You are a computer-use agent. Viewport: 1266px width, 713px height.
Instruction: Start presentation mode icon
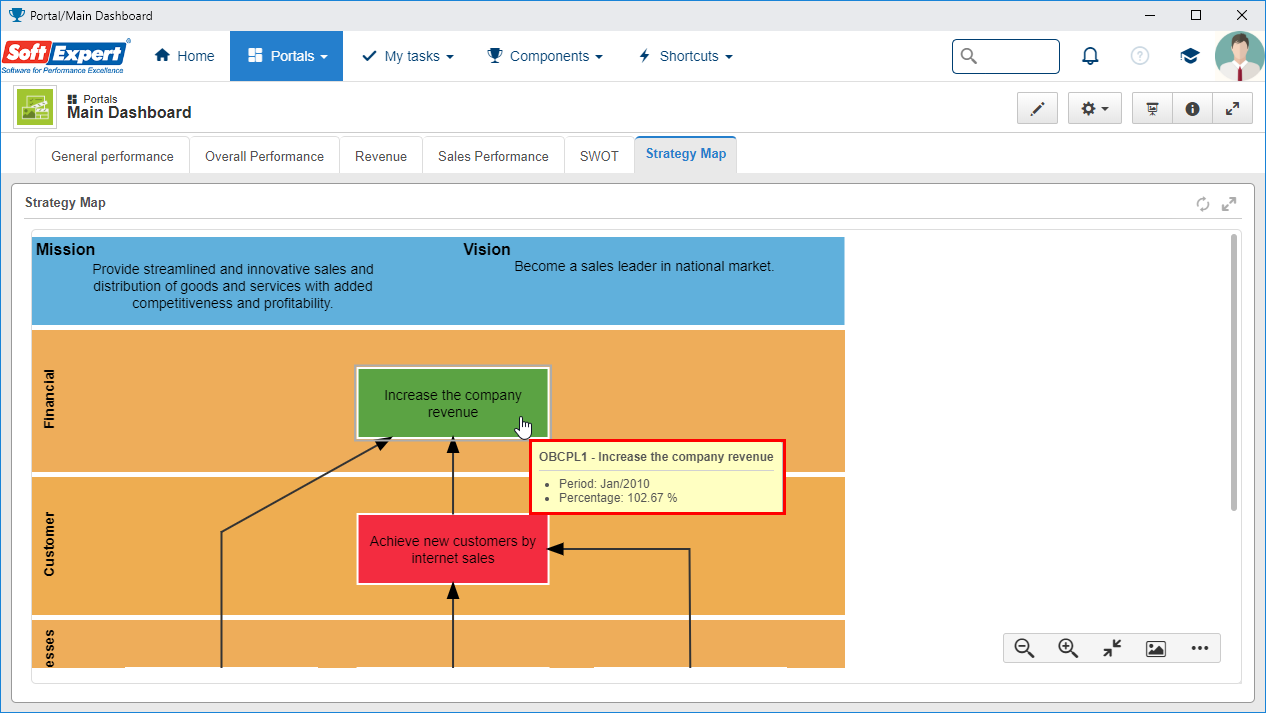coord(1152,109)
